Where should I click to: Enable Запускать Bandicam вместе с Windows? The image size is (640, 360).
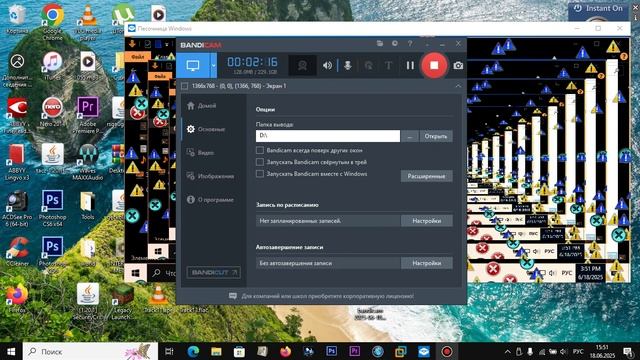pyautogui.click(x=260, y=174)
